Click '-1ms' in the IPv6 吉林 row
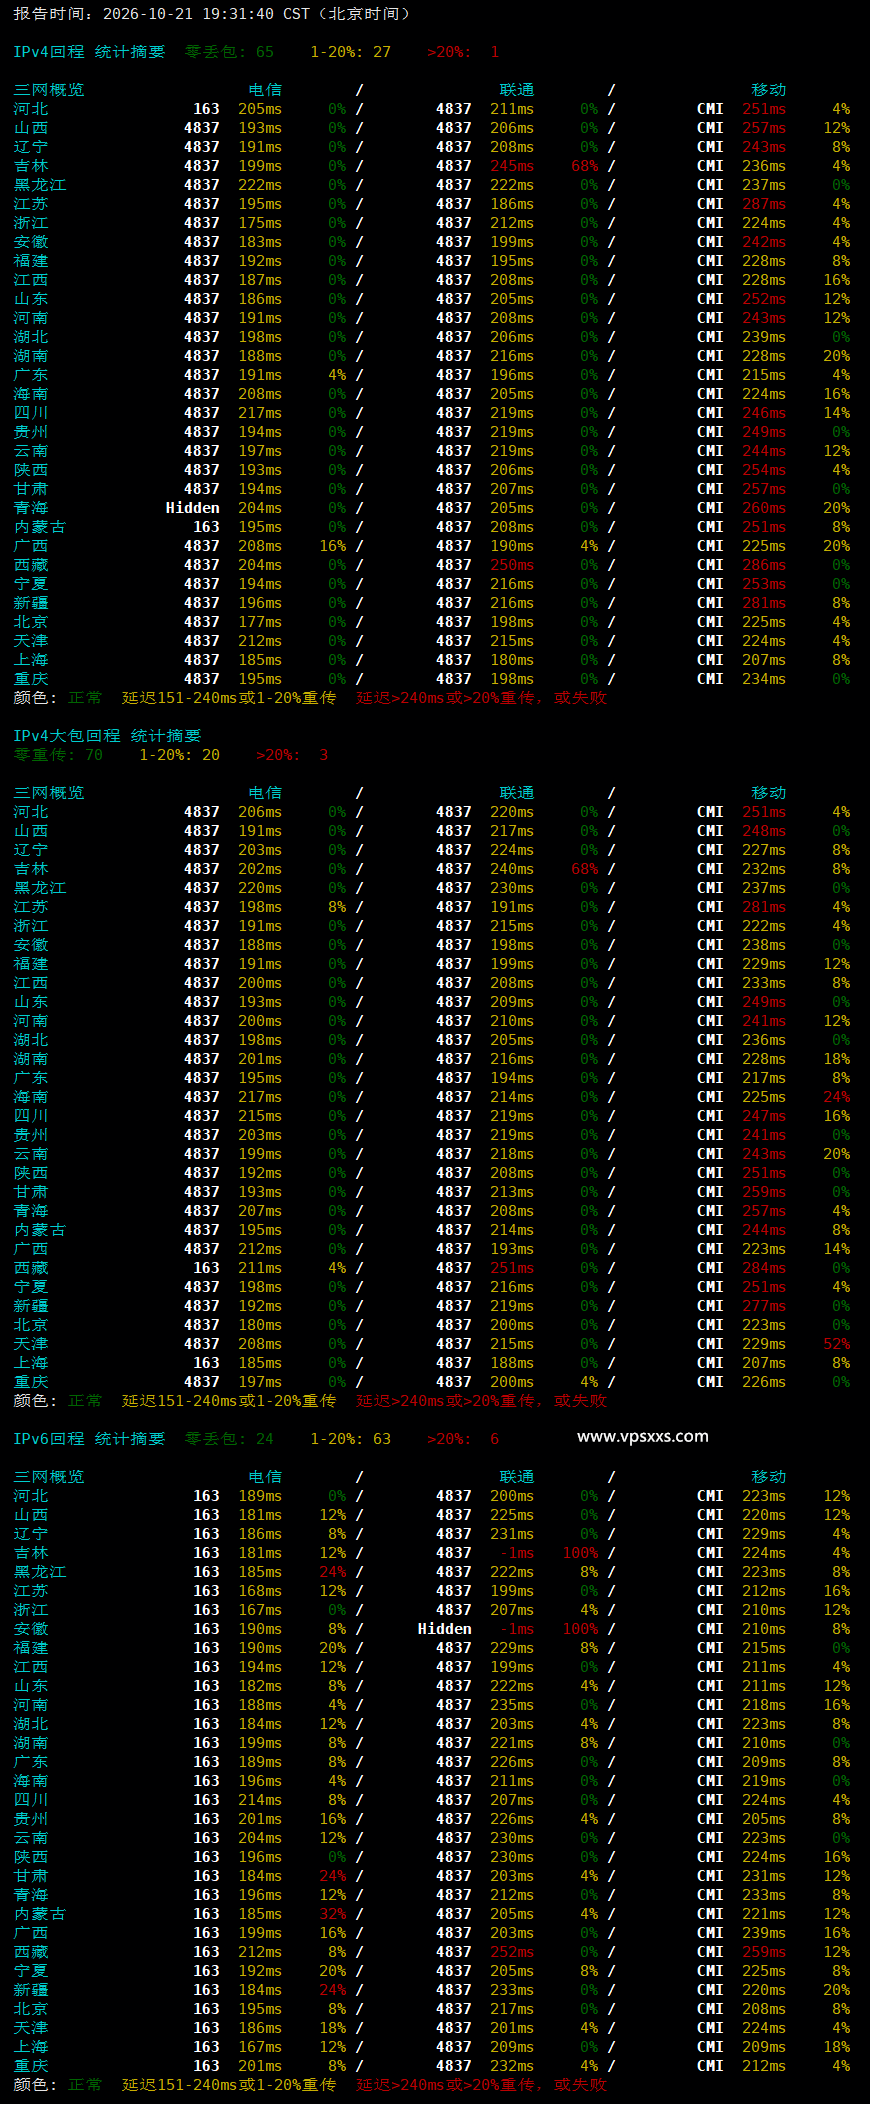 point(517,1553)
